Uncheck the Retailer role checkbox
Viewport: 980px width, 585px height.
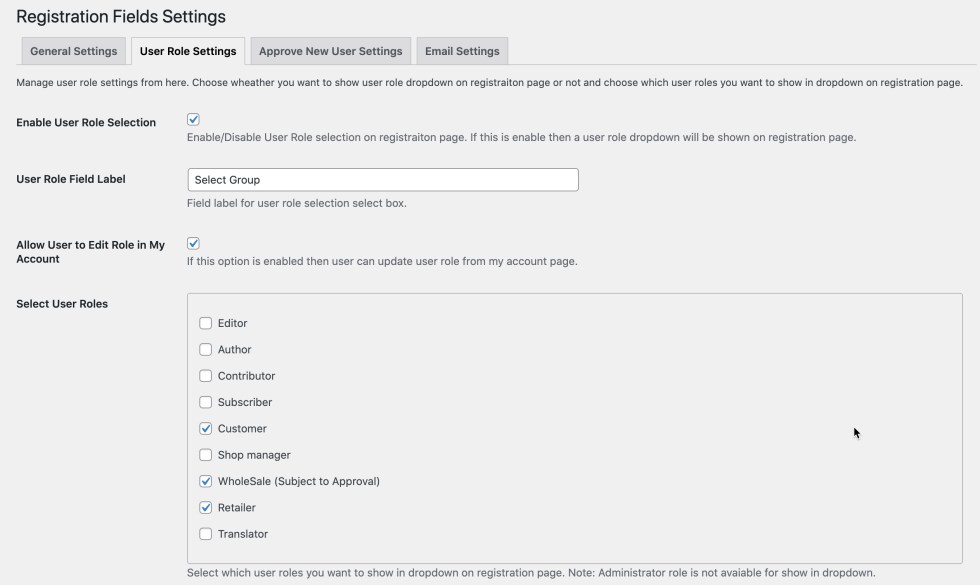pyautogui.click(x=206, y=507)
